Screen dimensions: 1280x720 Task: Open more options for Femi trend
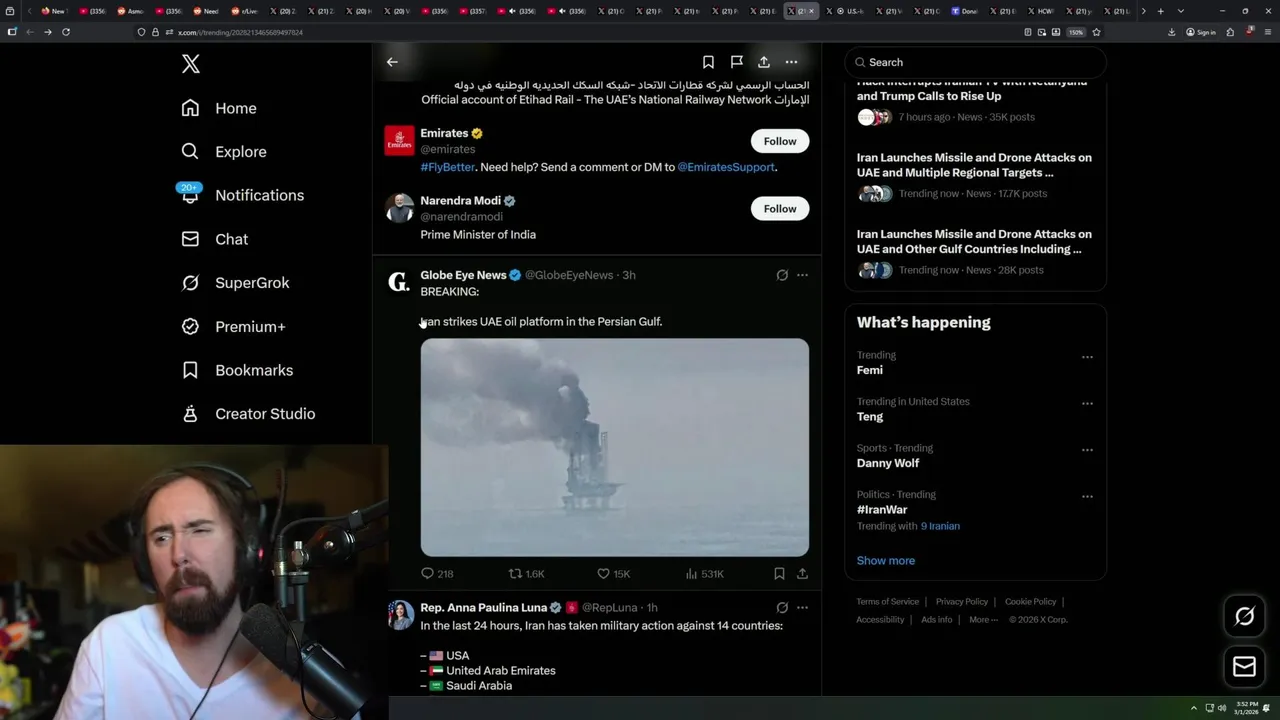tap(1087, 357)
